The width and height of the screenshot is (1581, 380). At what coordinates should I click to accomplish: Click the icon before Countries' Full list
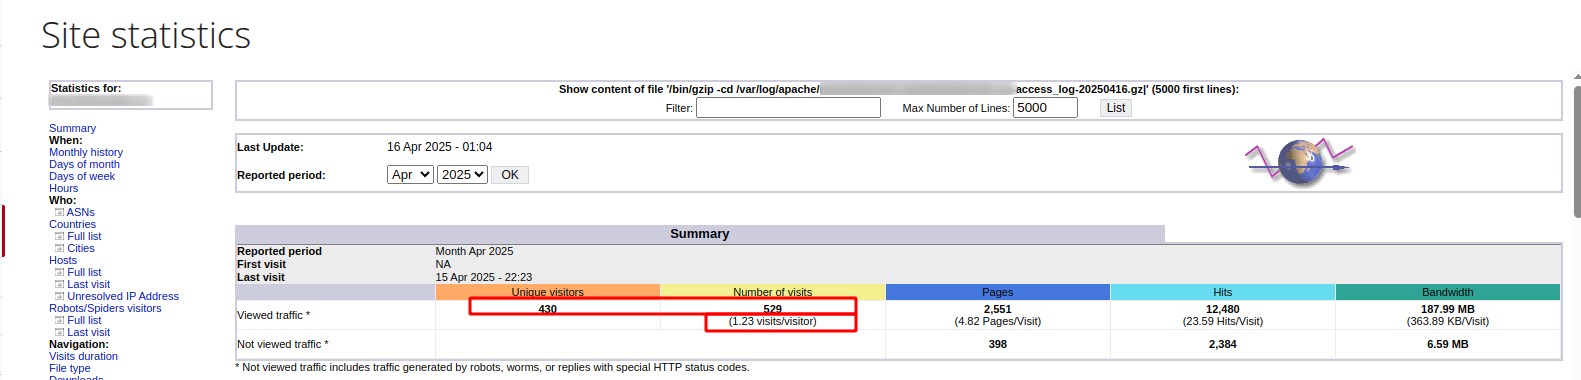click(59, 236)
